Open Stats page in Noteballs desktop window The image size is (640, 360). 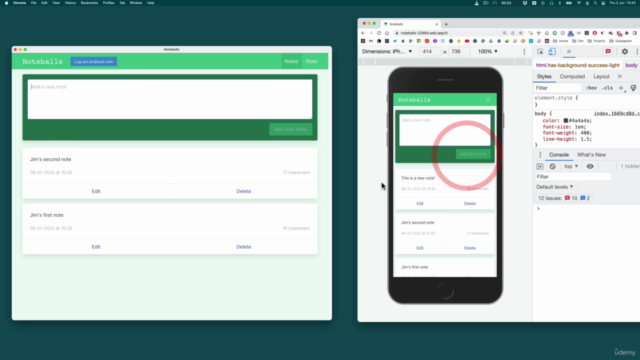point(311,62)
